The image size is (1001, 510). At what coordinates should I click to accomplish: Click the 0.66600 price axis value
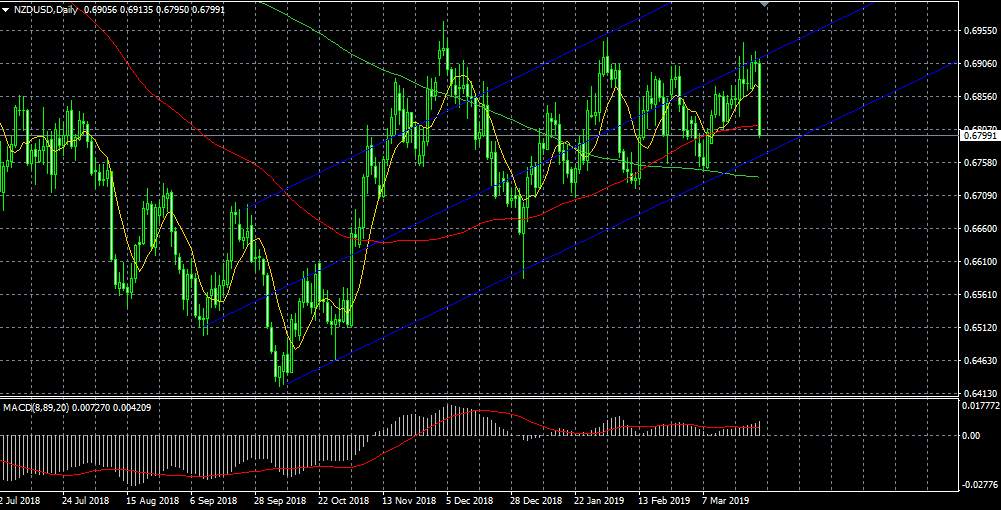click(980, 229)
